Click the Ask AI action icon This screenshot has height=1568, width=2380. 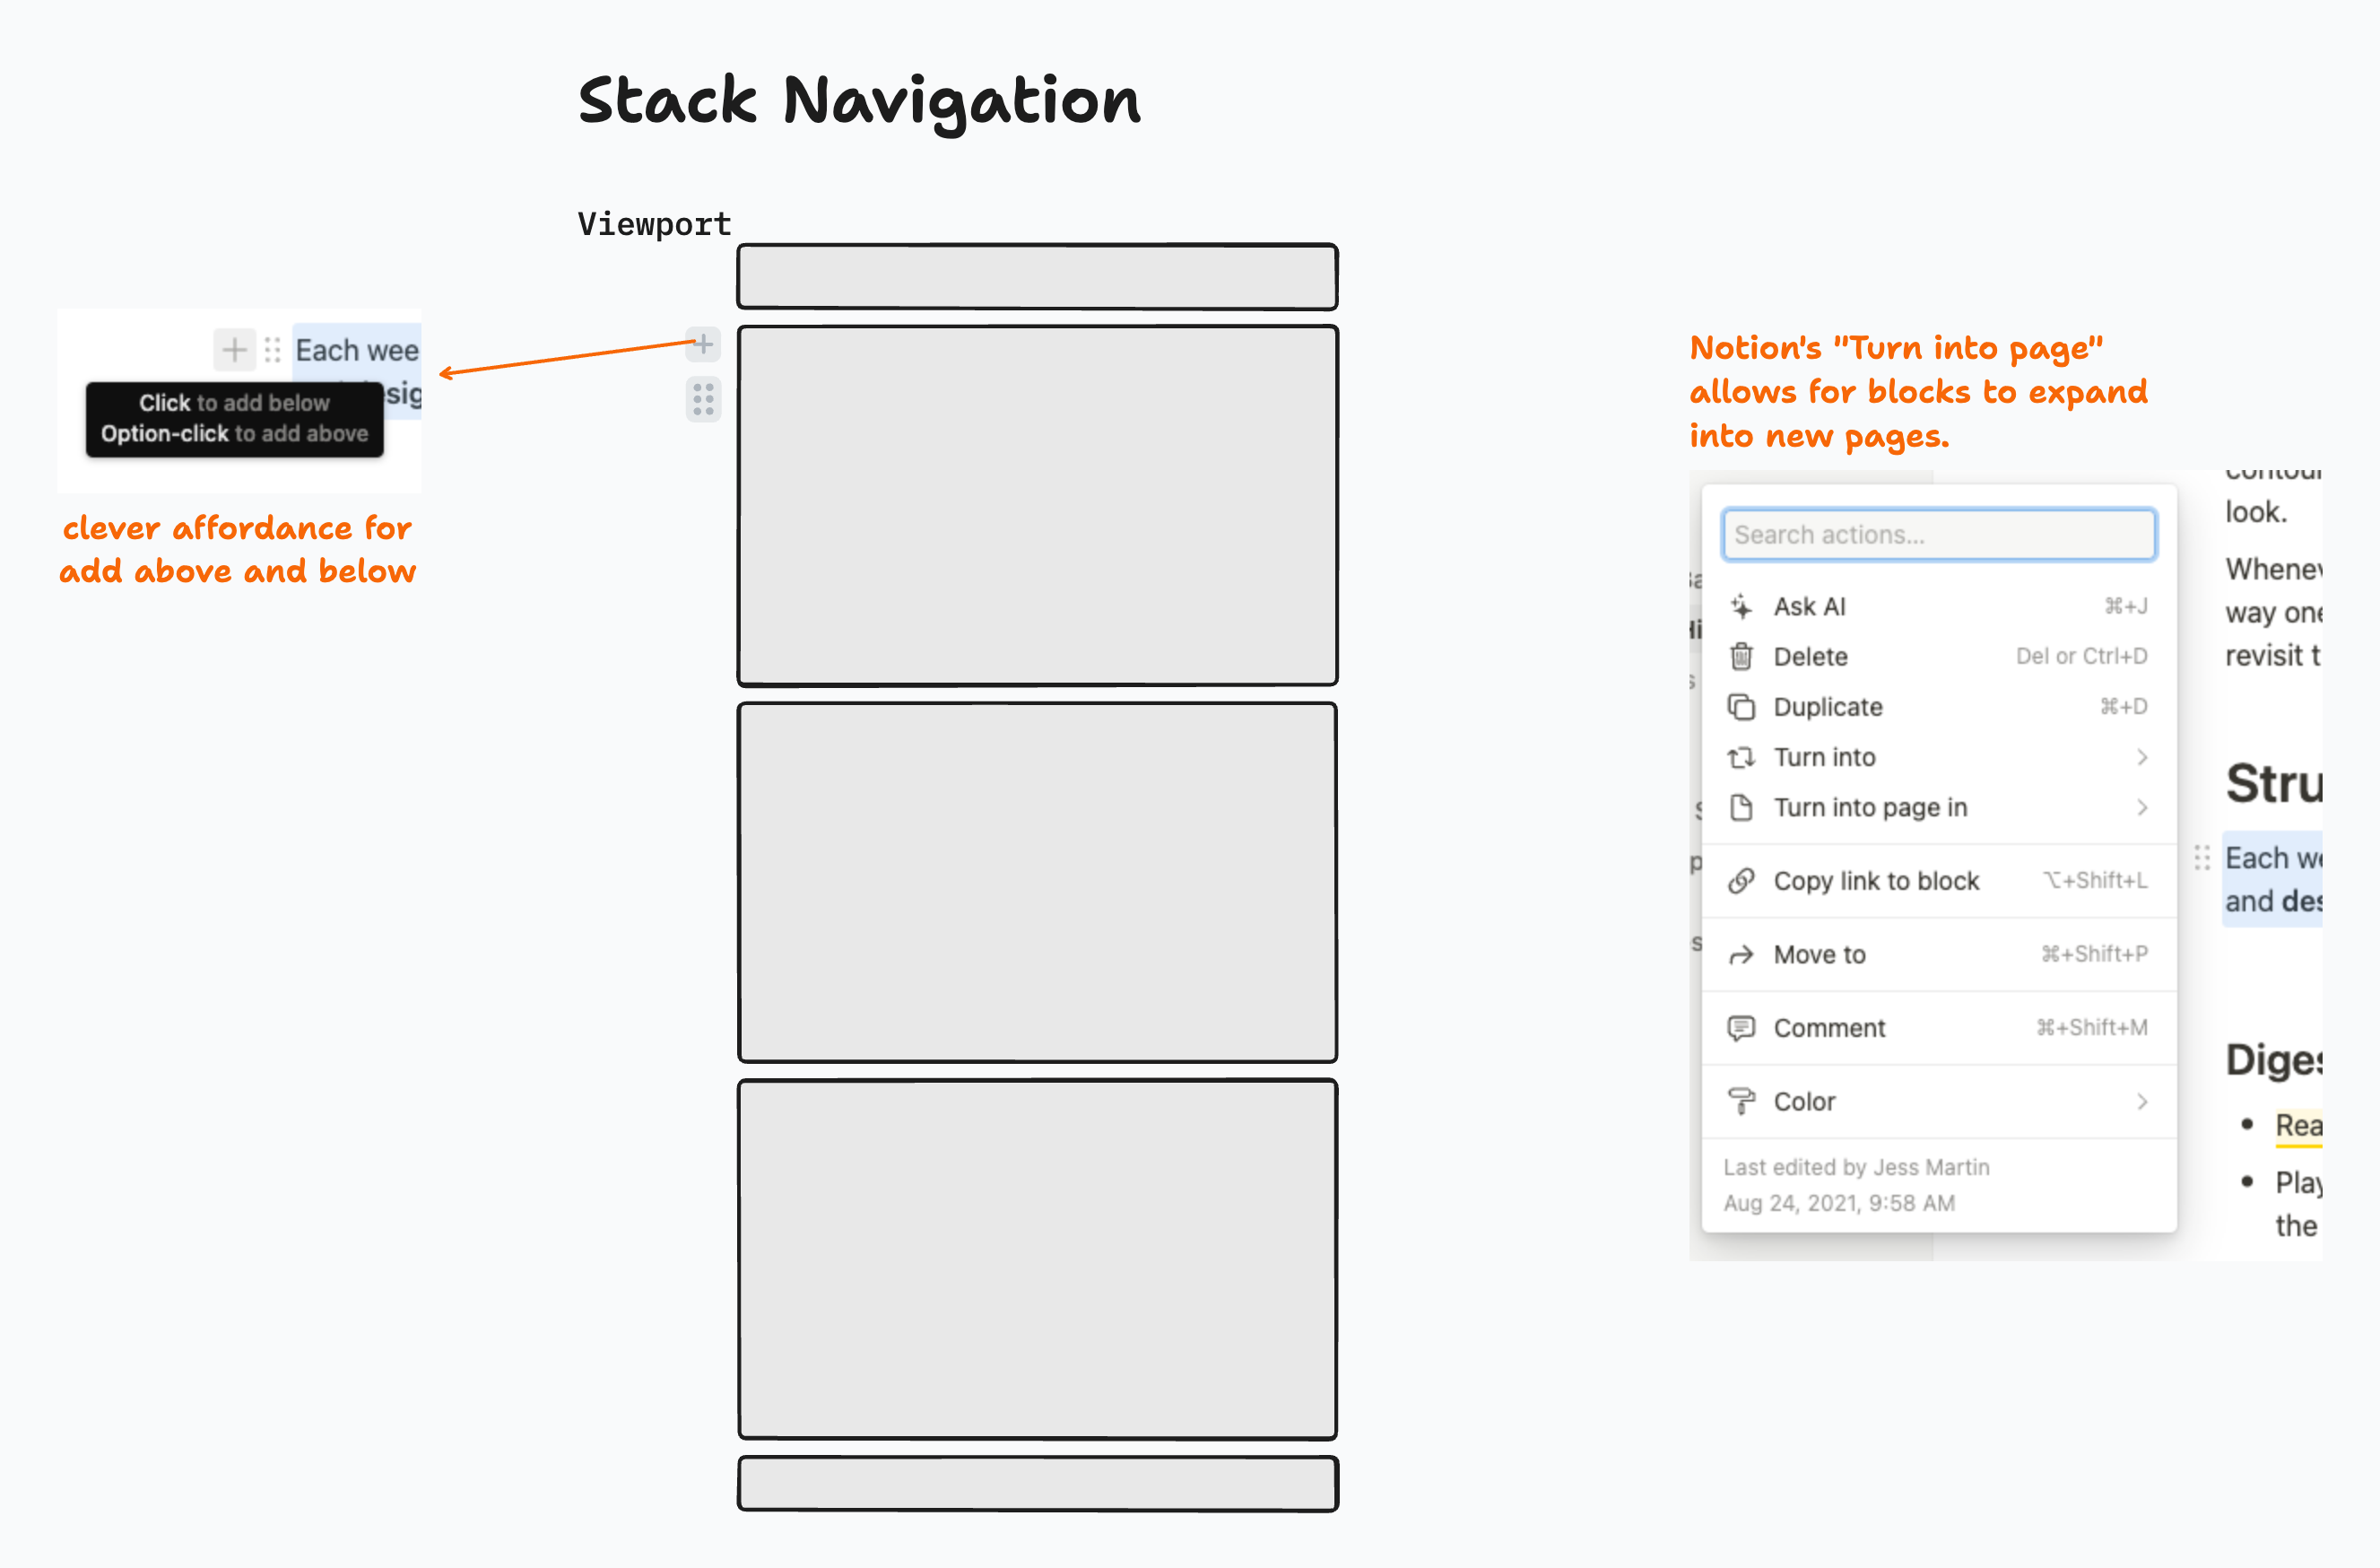click(x=1736, y=607)
